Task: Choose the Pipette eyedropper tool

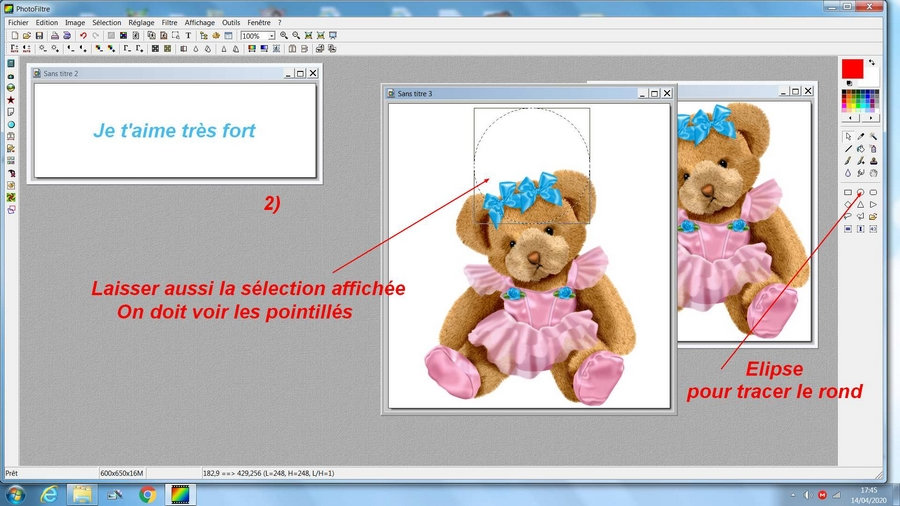Action: [x=860, y=137]
